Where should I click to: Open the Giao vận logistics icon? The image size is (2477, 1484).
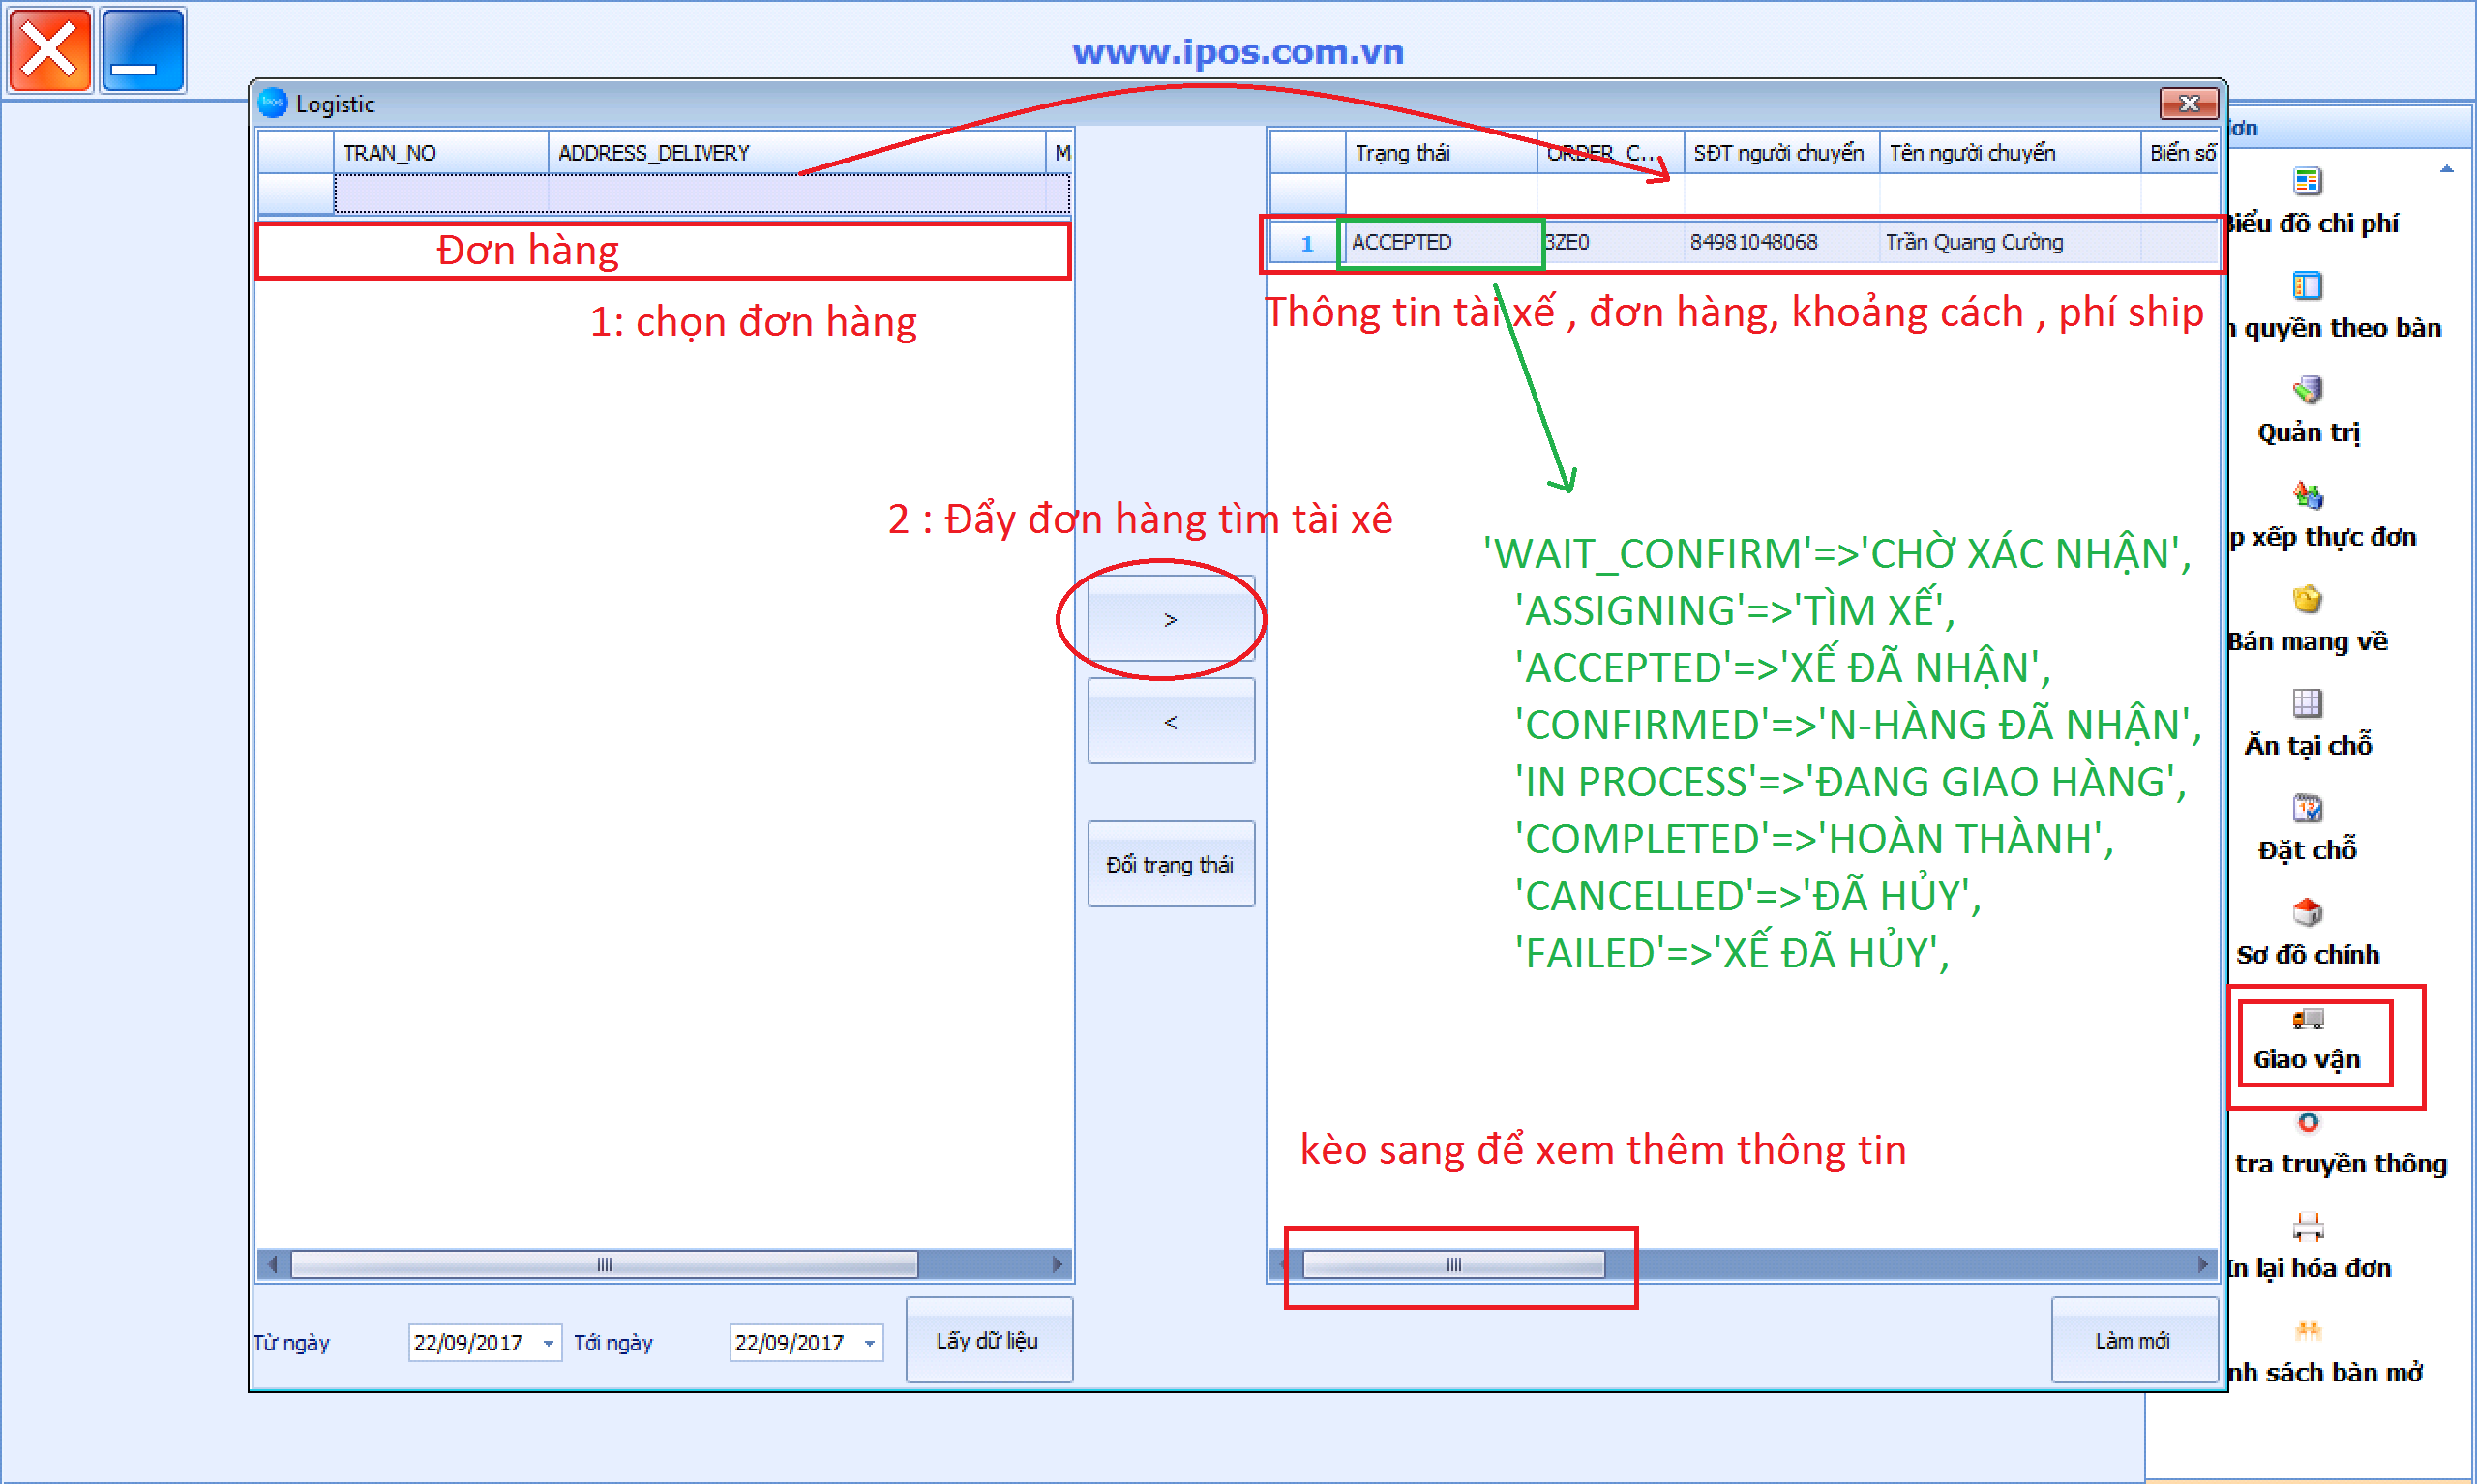click(2307, 1021)
